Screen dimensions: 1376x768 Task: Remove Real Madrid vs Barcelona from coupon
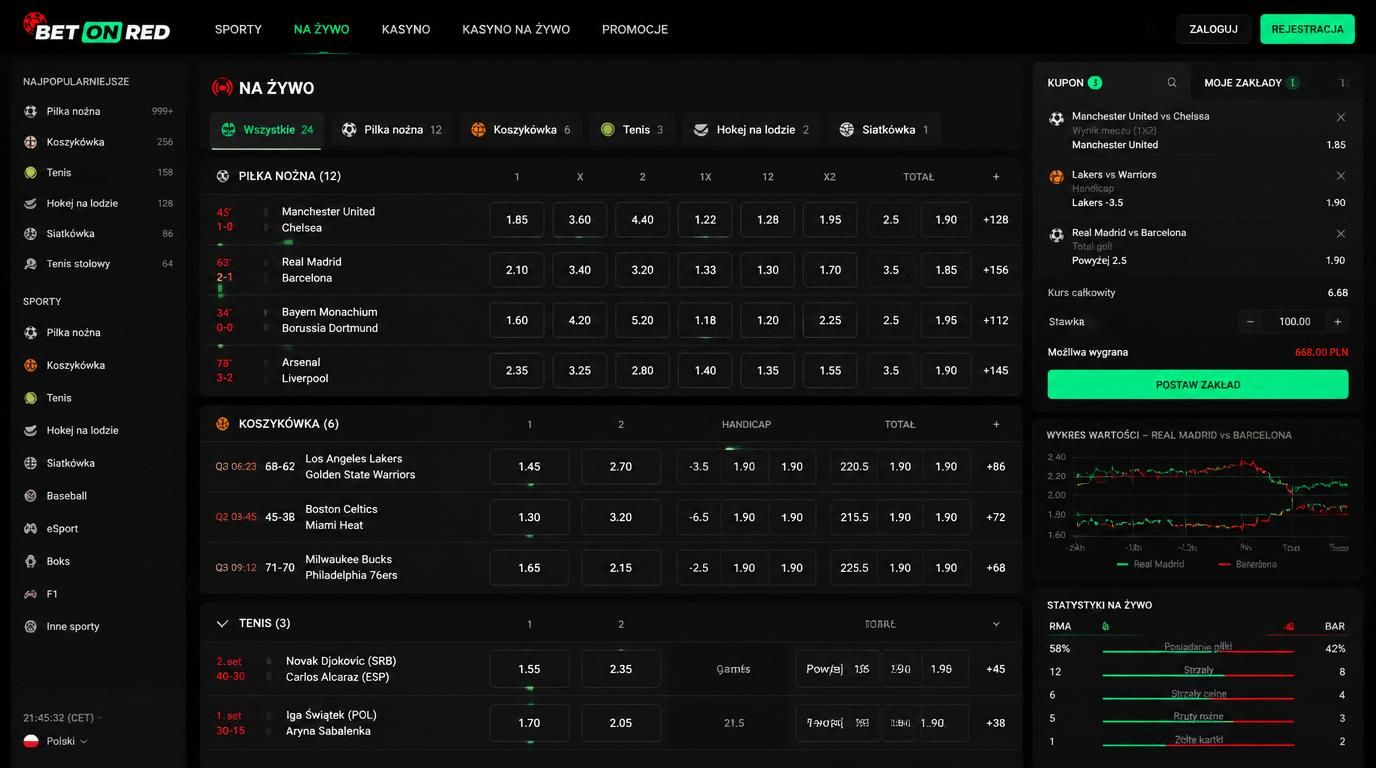1341,233
